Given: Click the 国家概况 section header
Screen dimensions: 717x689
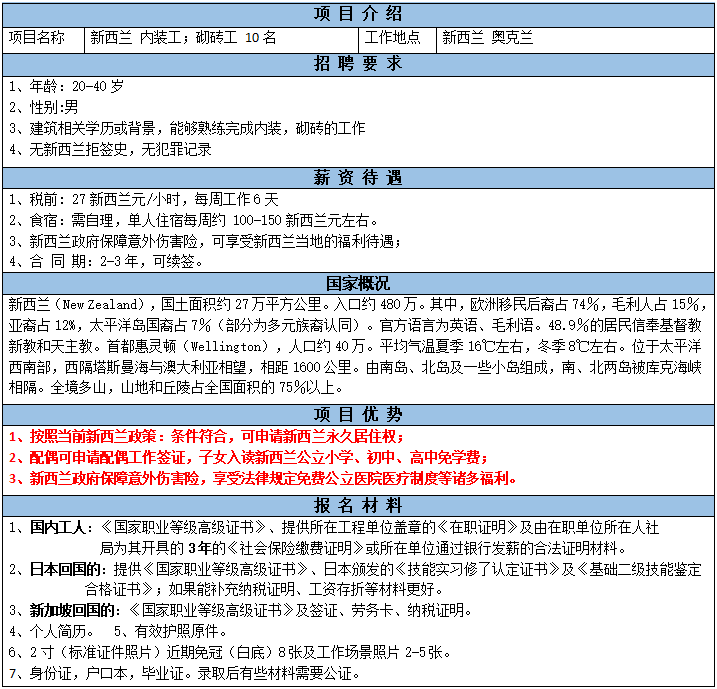Looking at the screenshot, I should click(358, 283).
